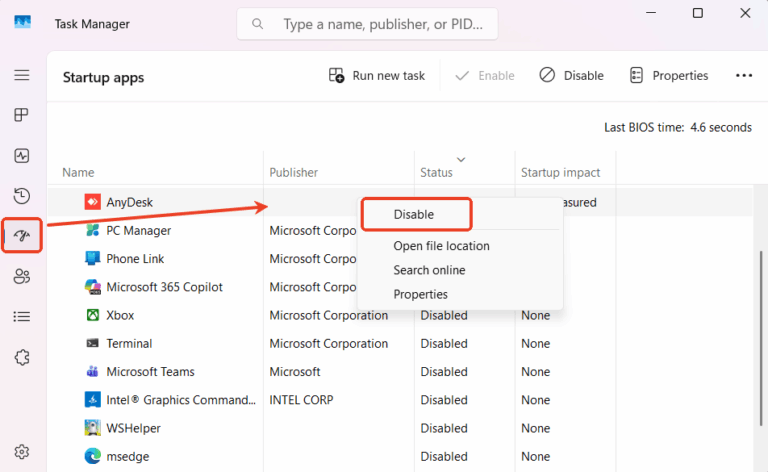Viewport: 768px width, 472px height.
Task: Click the Disable toolbar button
Action: point(571,75)
